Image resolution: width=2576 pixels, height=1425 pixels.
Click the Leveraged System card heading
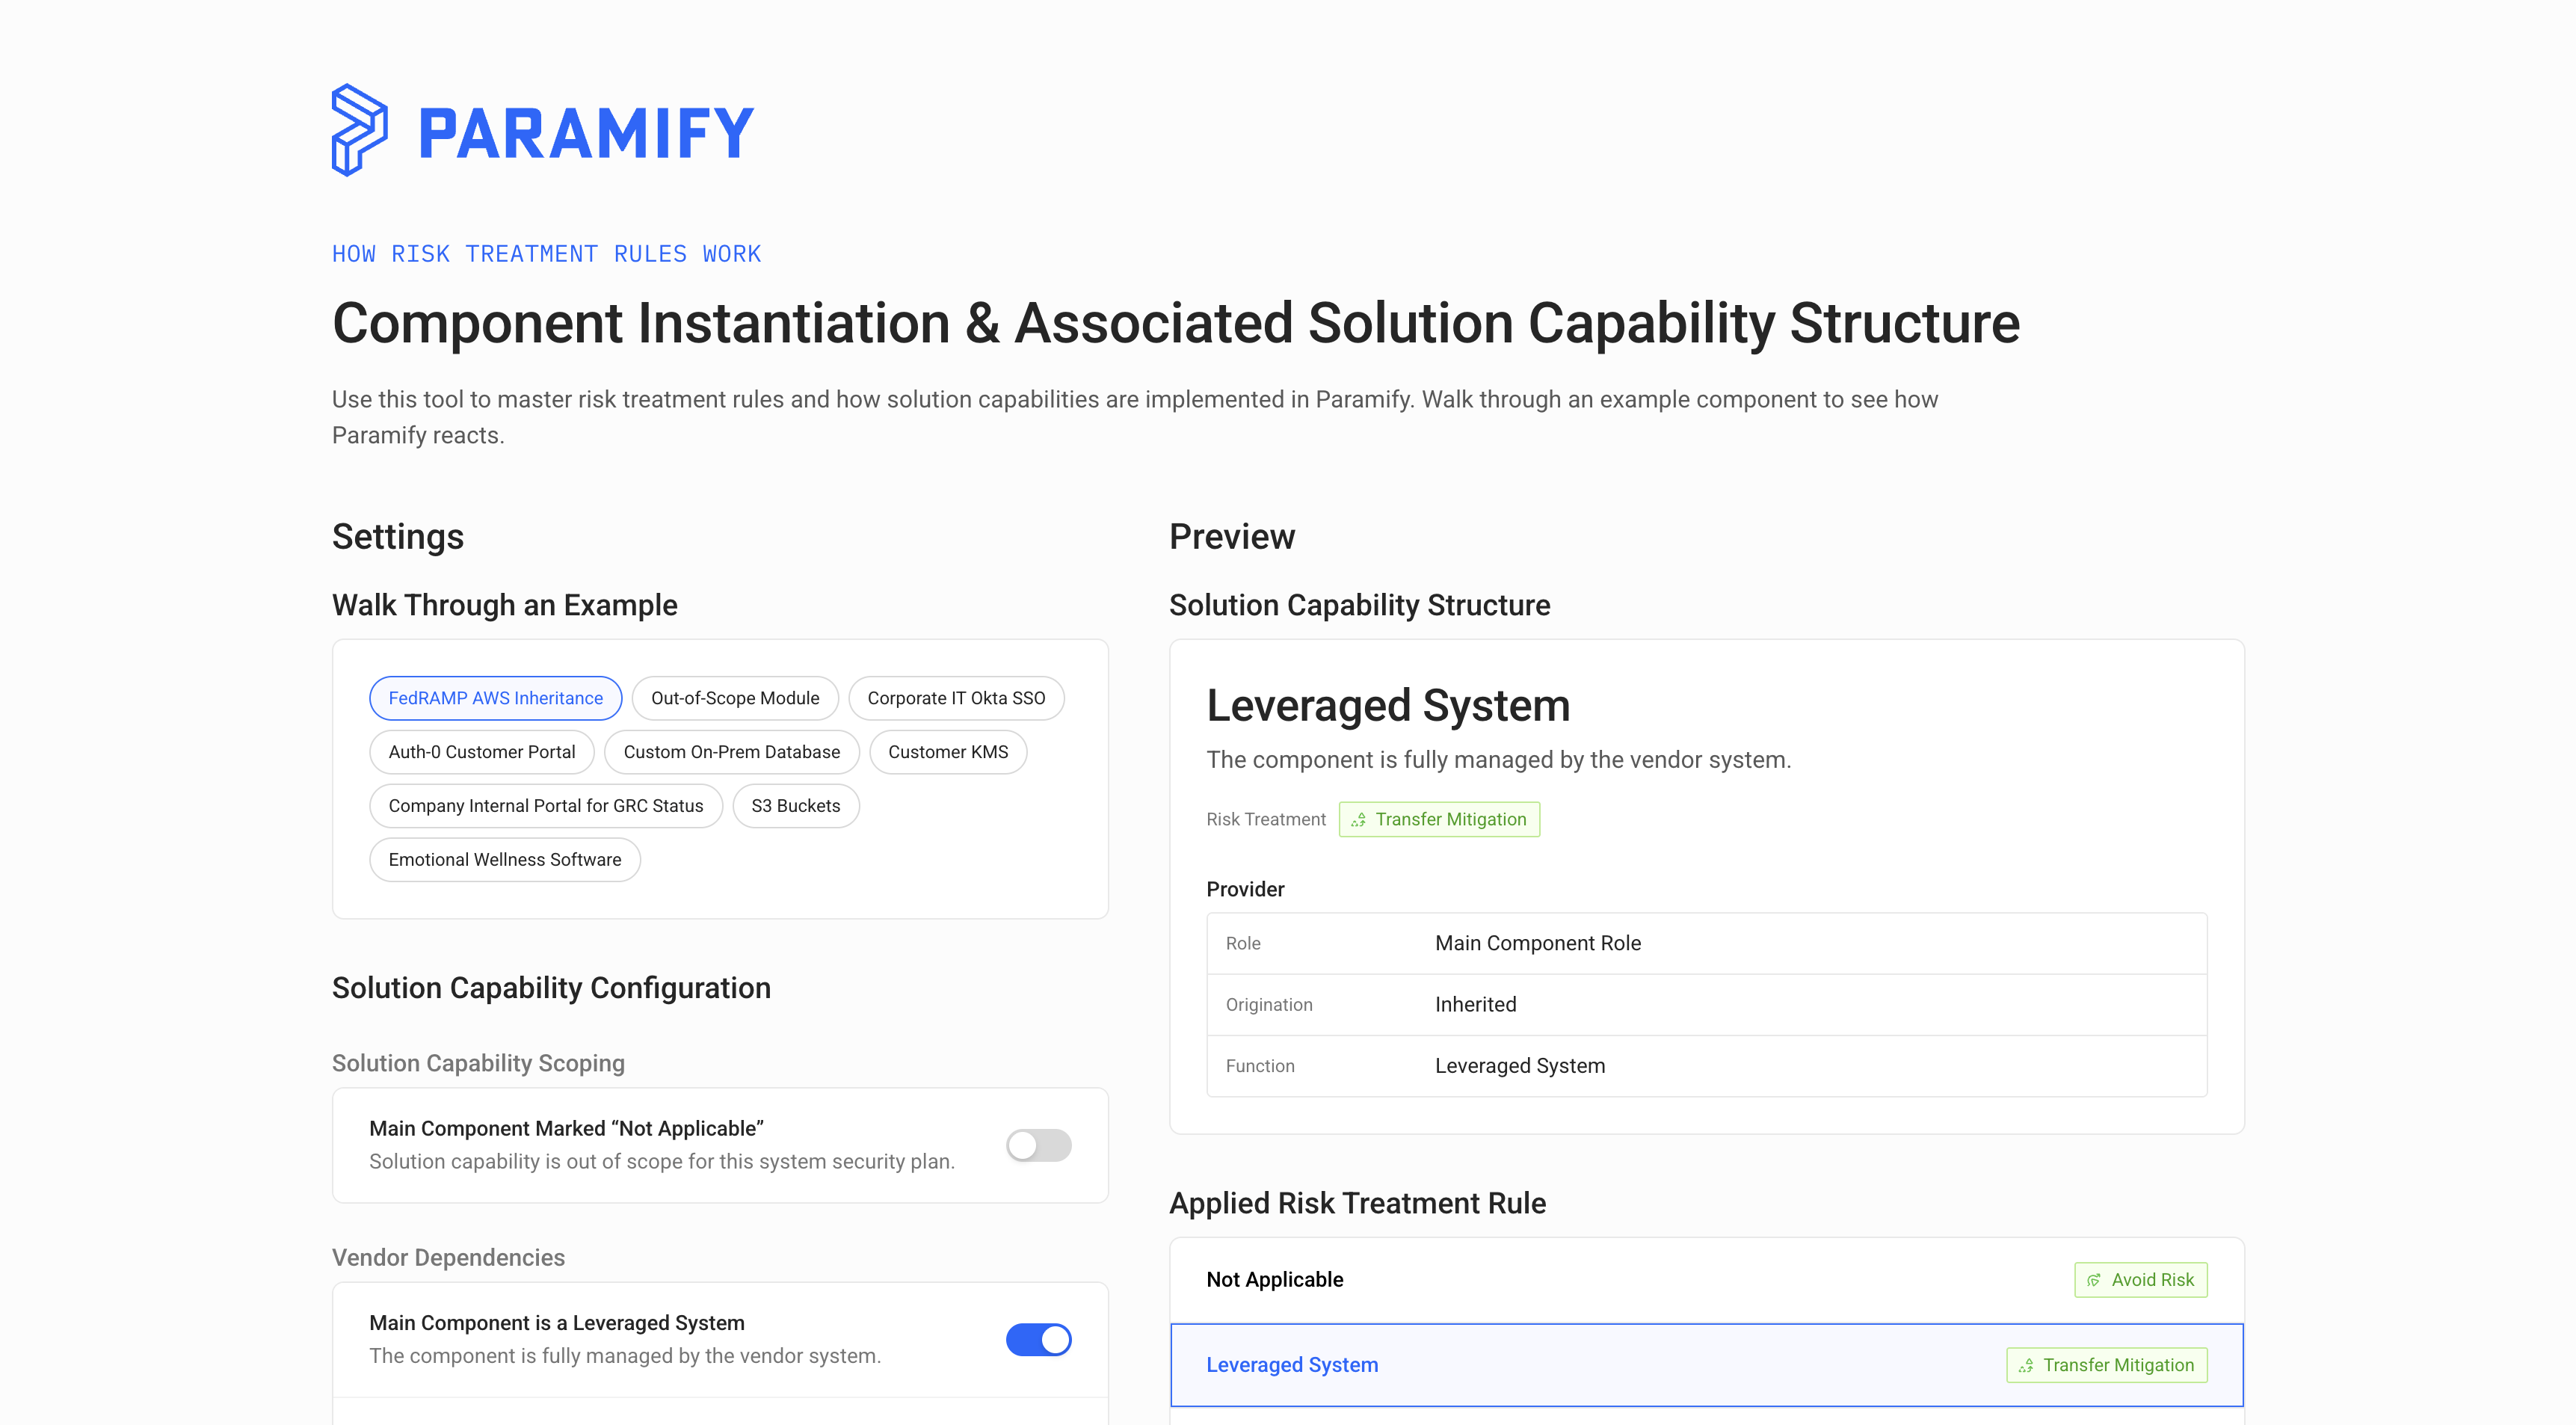point(1388,705)
